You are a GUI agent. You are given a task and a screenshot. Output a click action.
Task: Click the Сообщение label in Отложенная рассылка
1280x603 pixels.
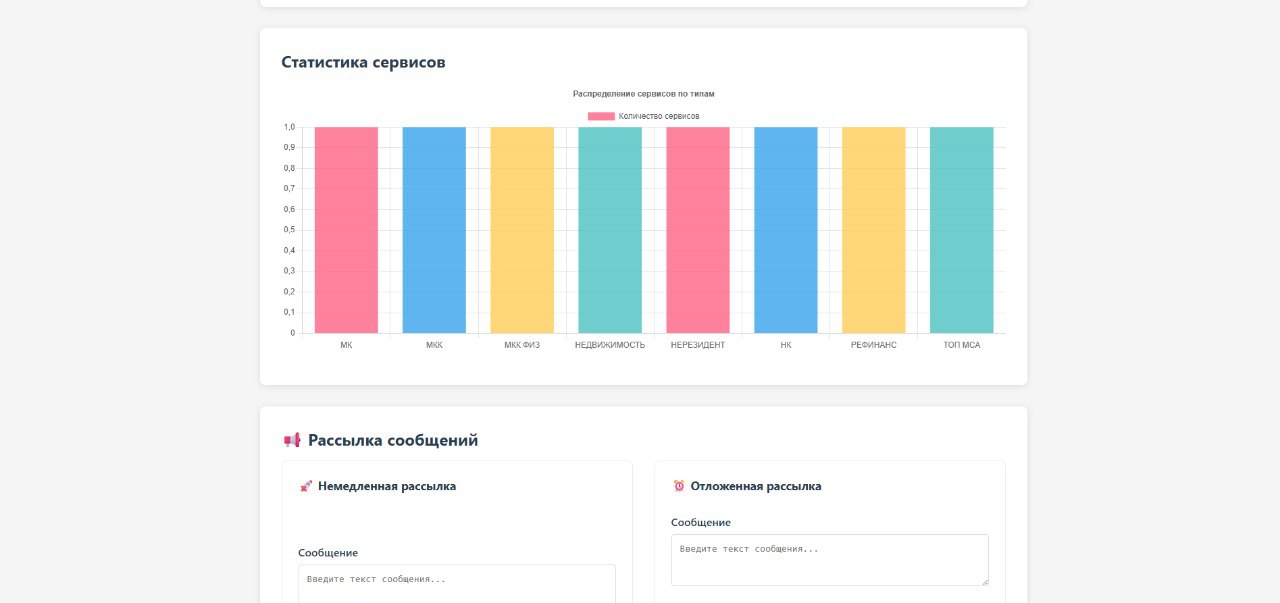pyautogui.click(x=701, y=522)
